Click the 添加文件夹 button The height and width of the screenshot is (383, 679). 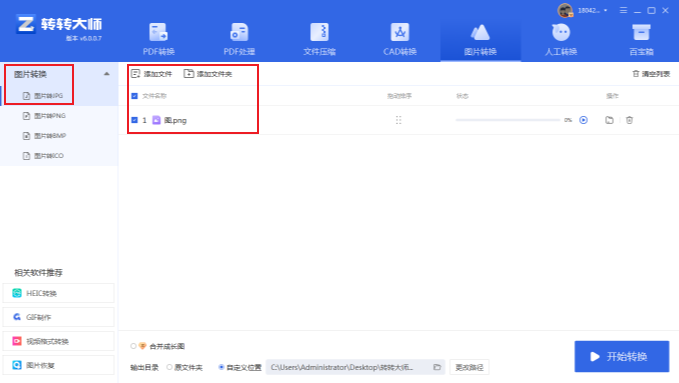click(208, 74)
